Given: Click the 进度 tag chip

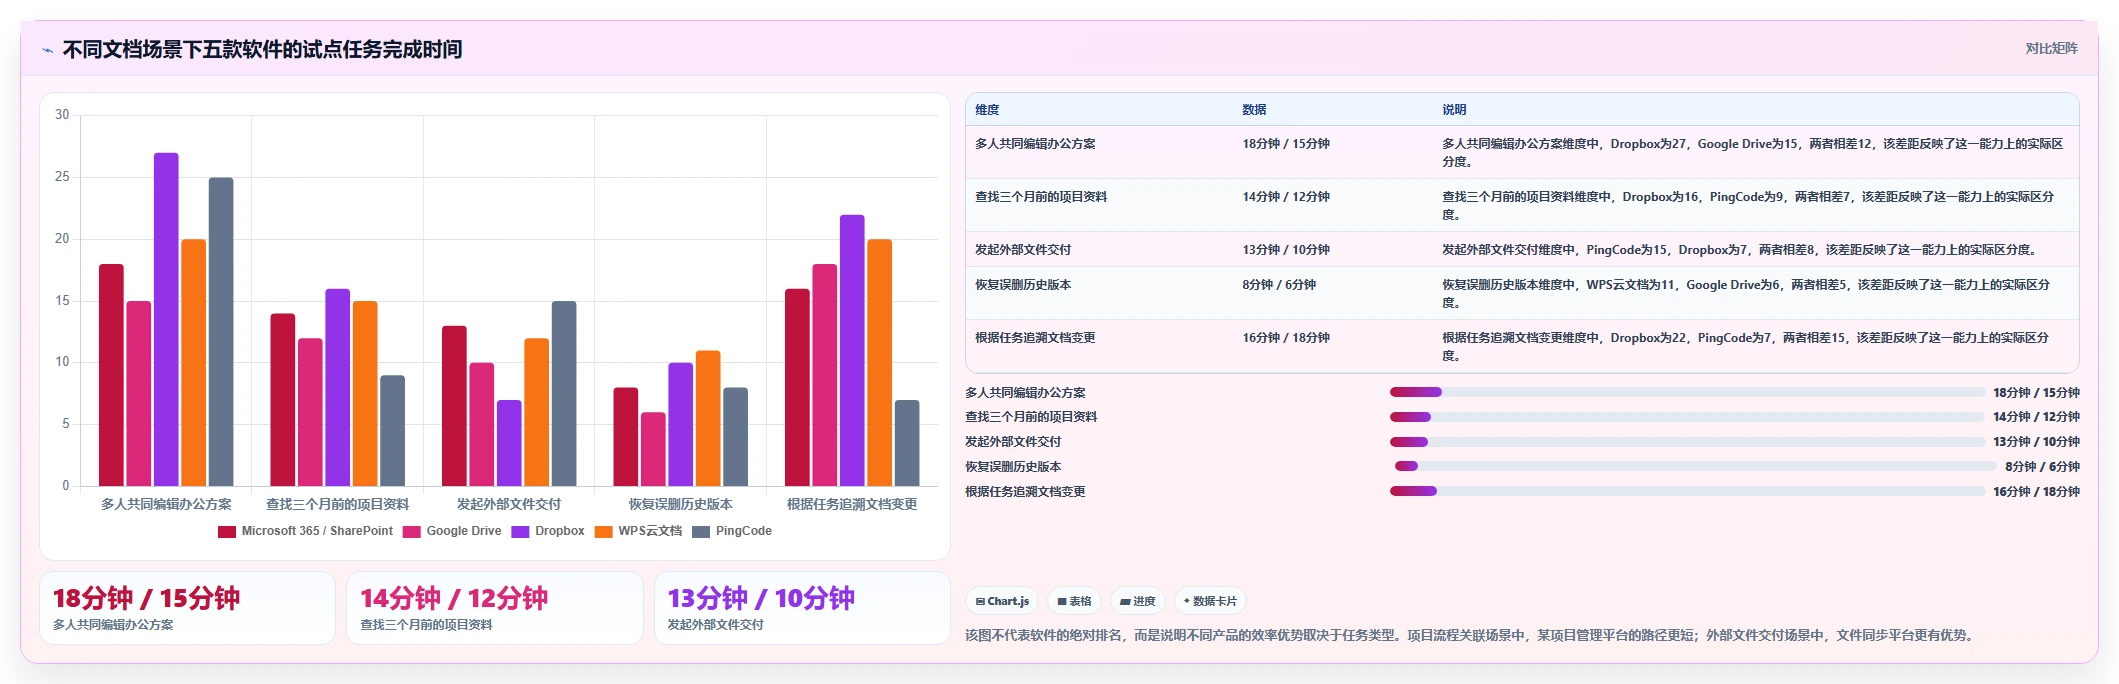Looking at the screenshot, I should pos(1137,601).
